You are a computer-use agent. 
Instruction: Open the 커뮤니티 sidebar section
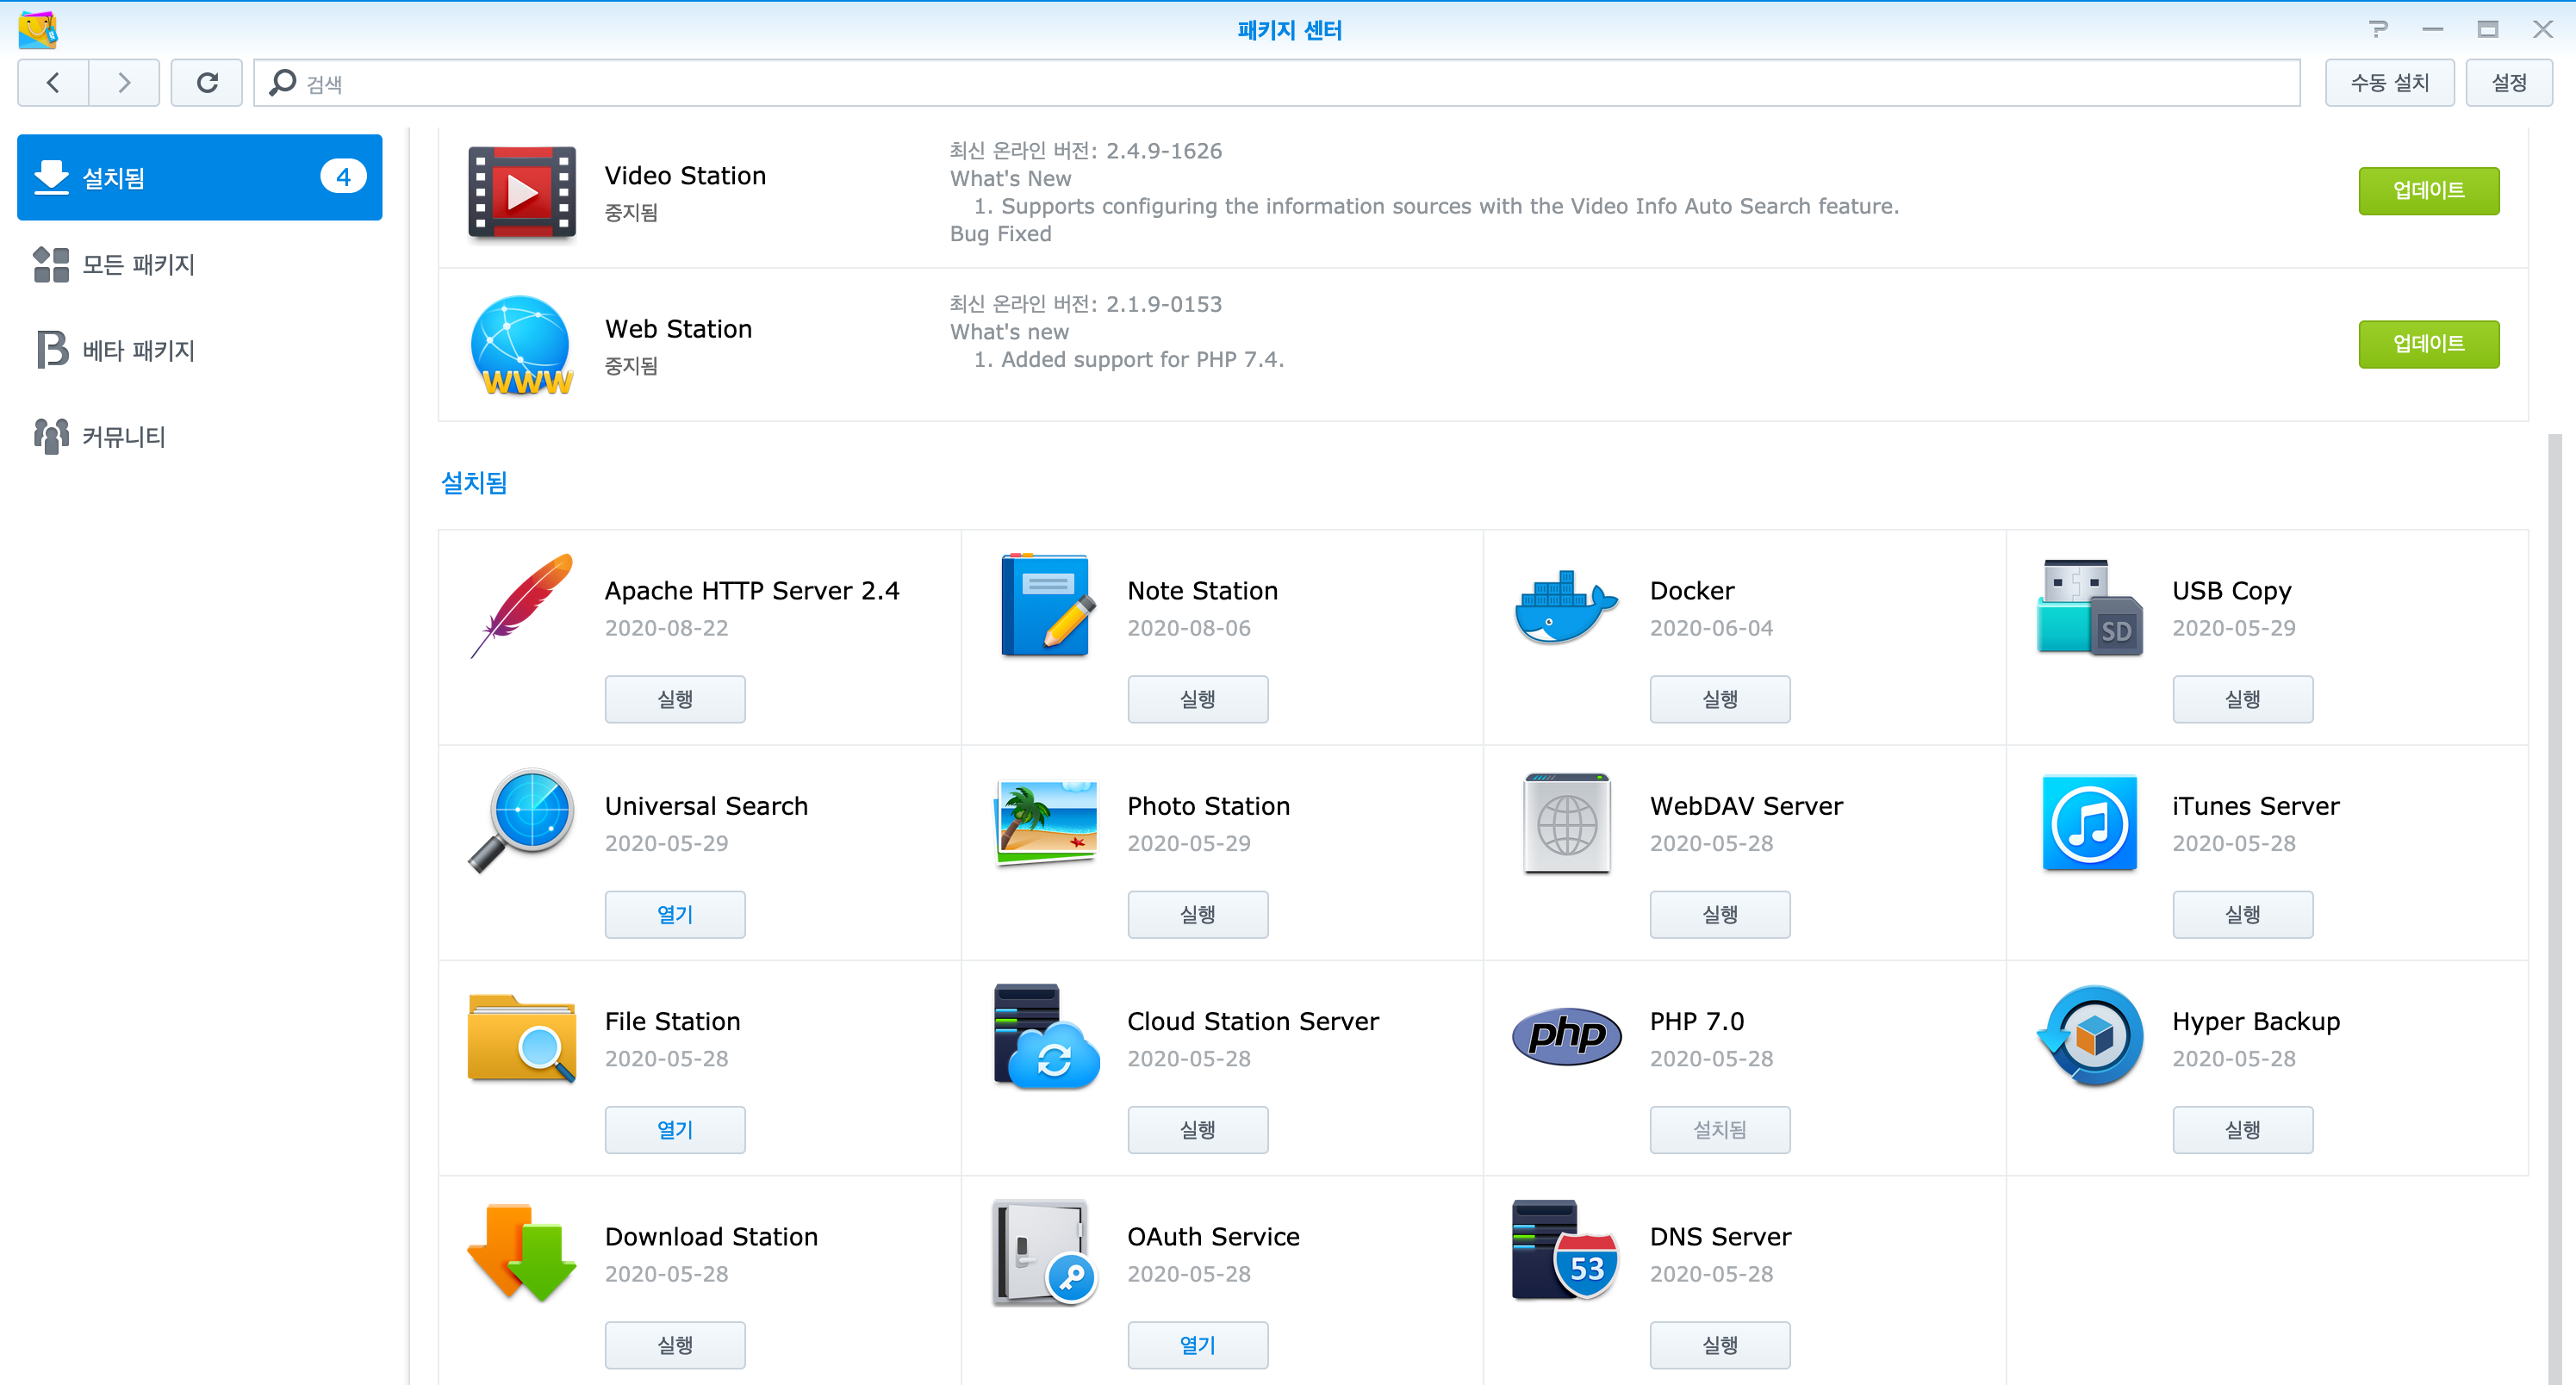point(123,436)
